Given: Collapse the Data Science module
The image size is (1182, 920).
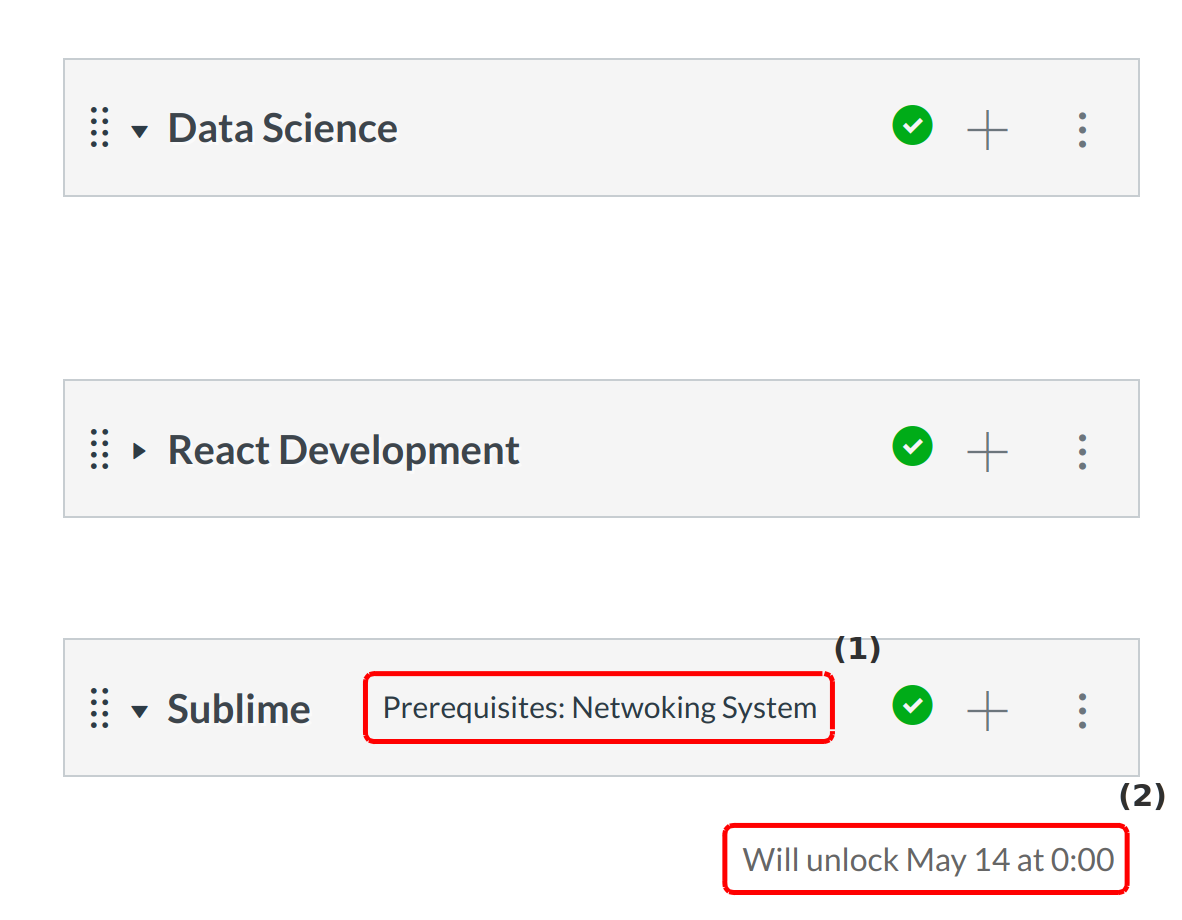Looking at the screenshot, I should pyautogui.click(x=140, y=131).
